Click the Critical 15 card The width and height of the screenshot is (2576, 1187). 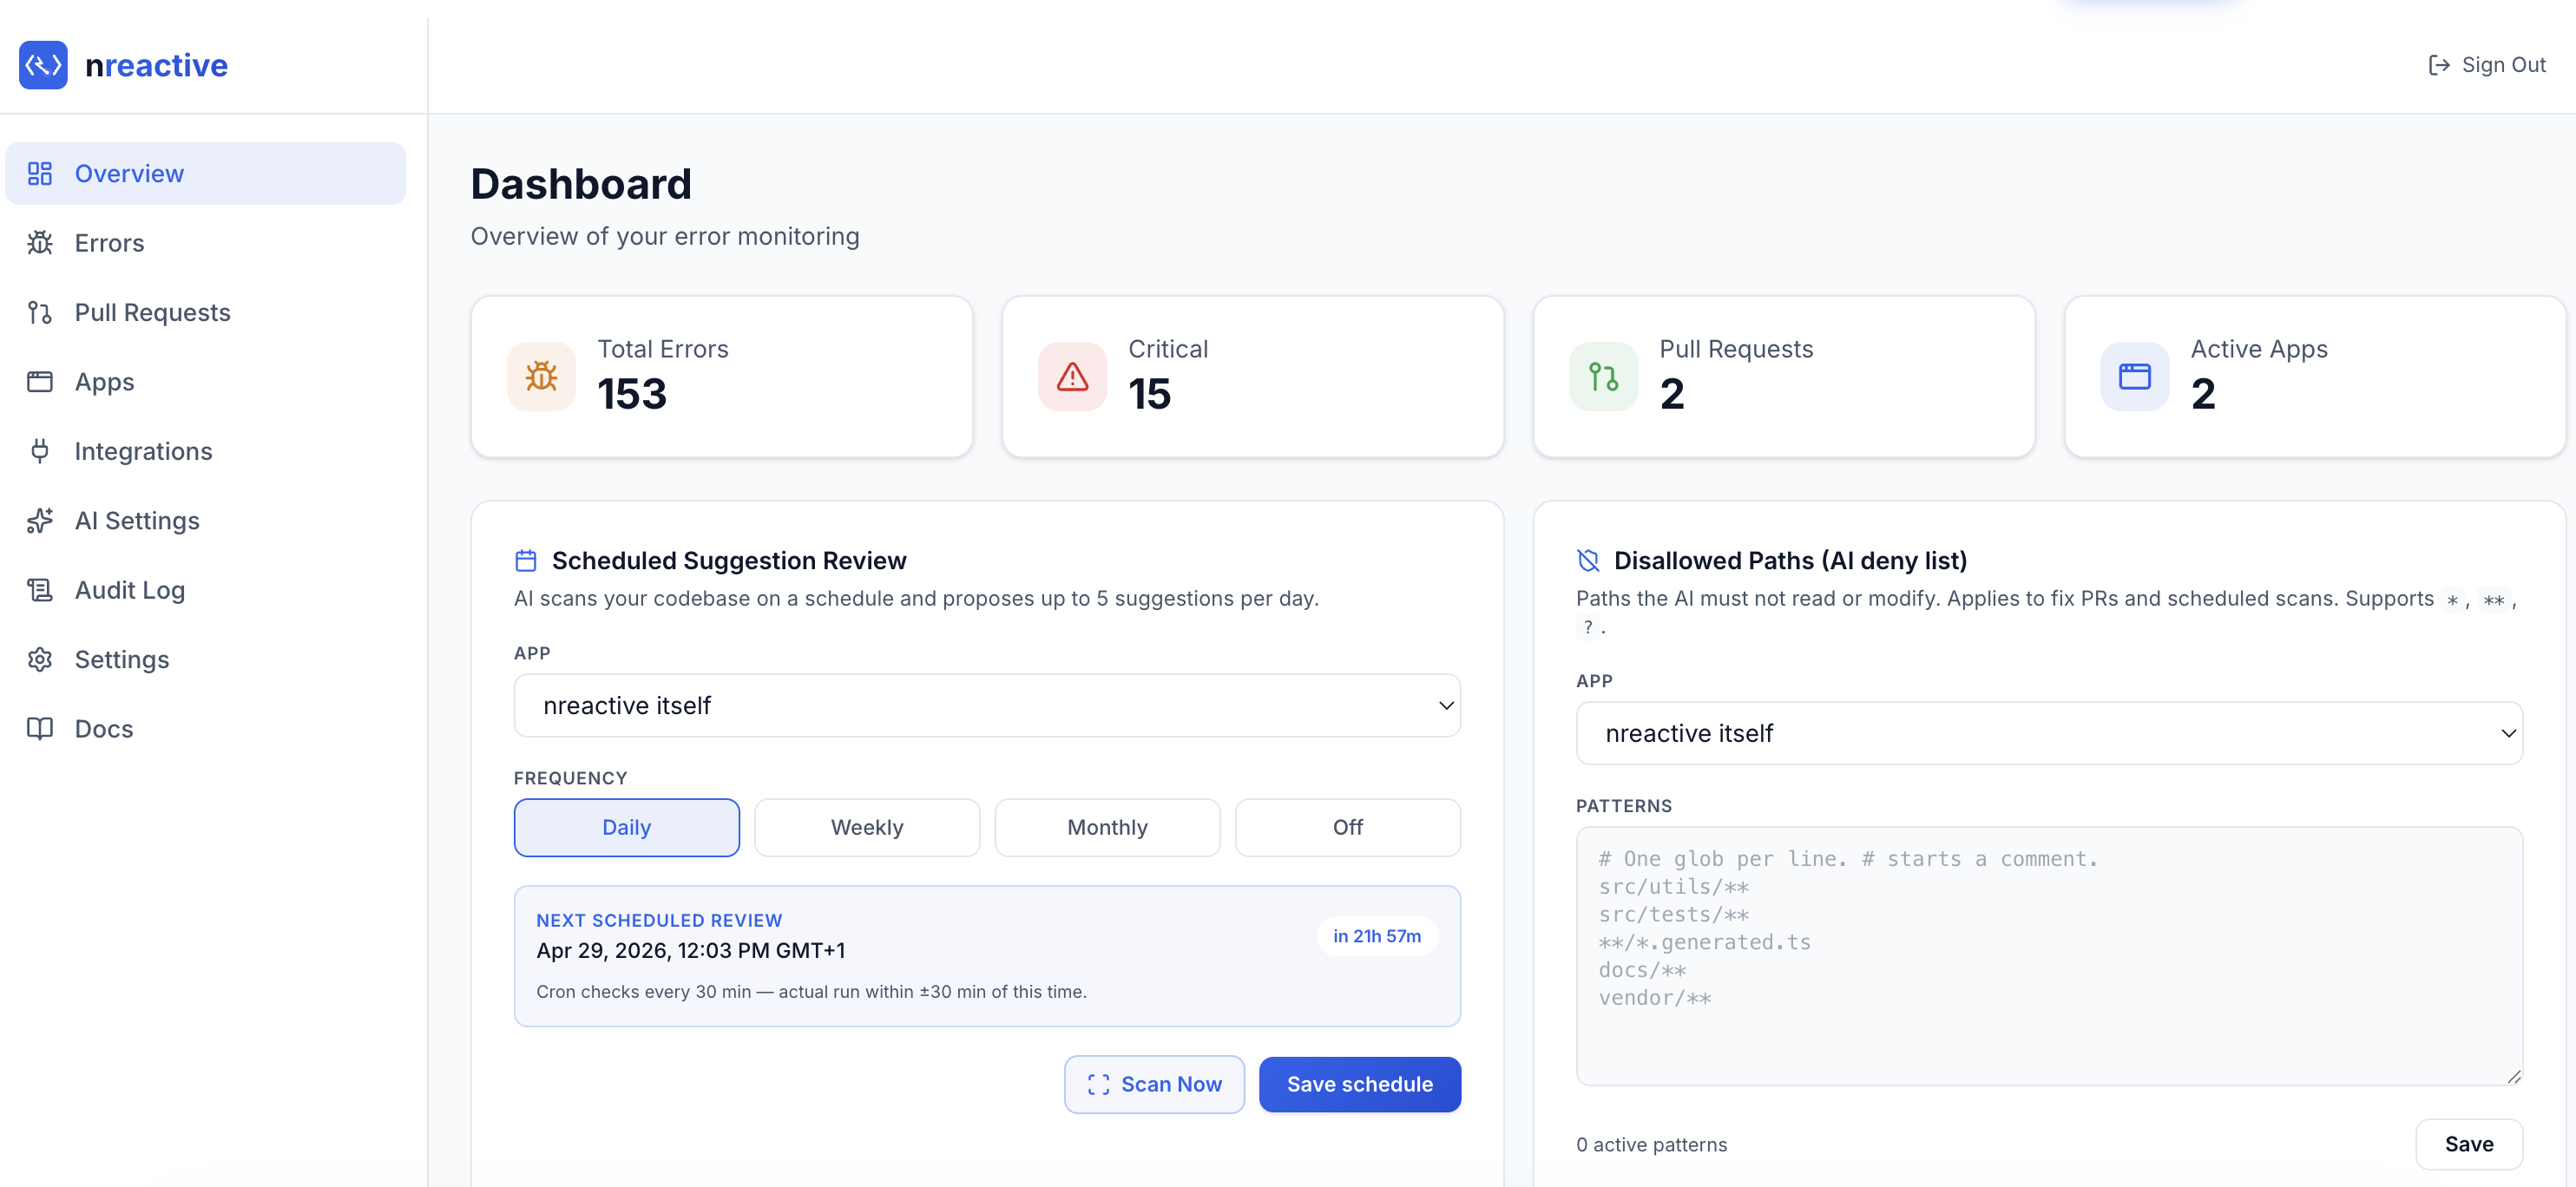coord(1253,377)
